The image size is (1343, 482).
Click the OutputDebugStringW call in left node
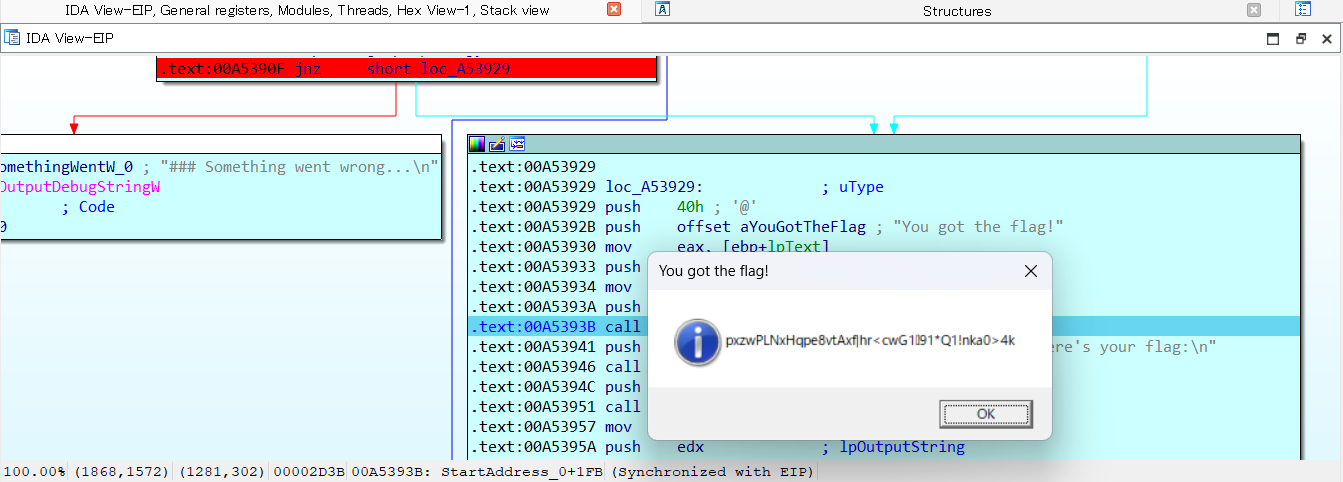coord(80,187)
